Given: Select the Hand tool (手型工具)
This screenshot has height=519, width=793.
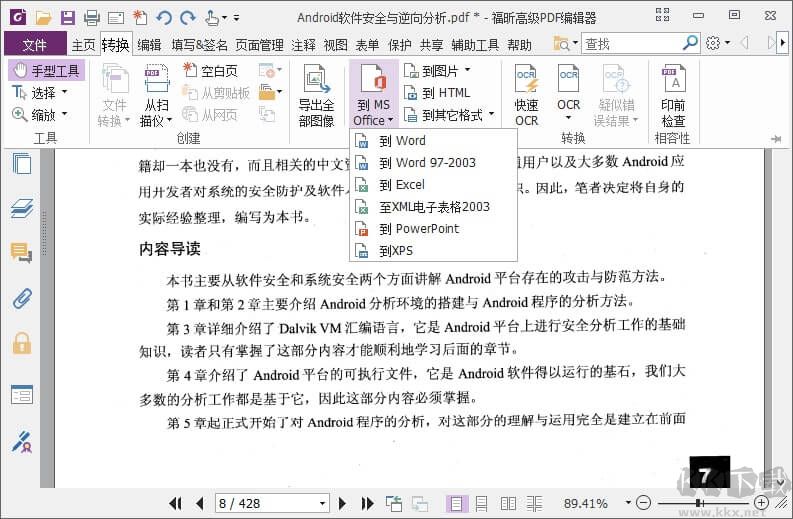Looking at the screenshot, I should point(47,70).
